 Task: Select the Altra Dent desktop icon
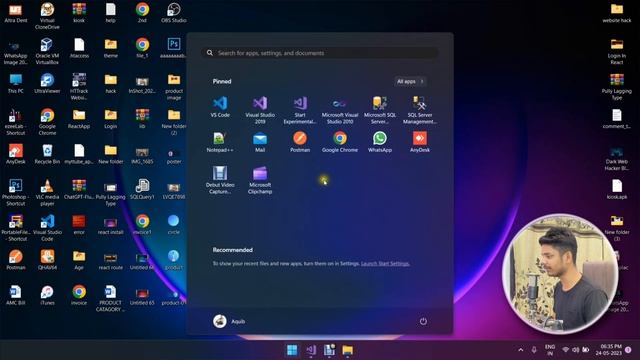(x=16, y=13)
